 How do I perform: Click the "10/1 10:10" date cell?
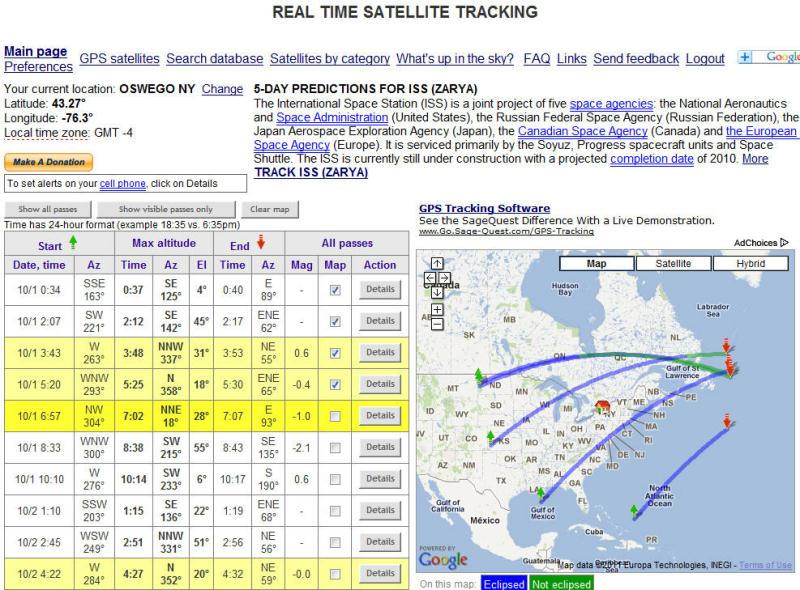[39, 479]
